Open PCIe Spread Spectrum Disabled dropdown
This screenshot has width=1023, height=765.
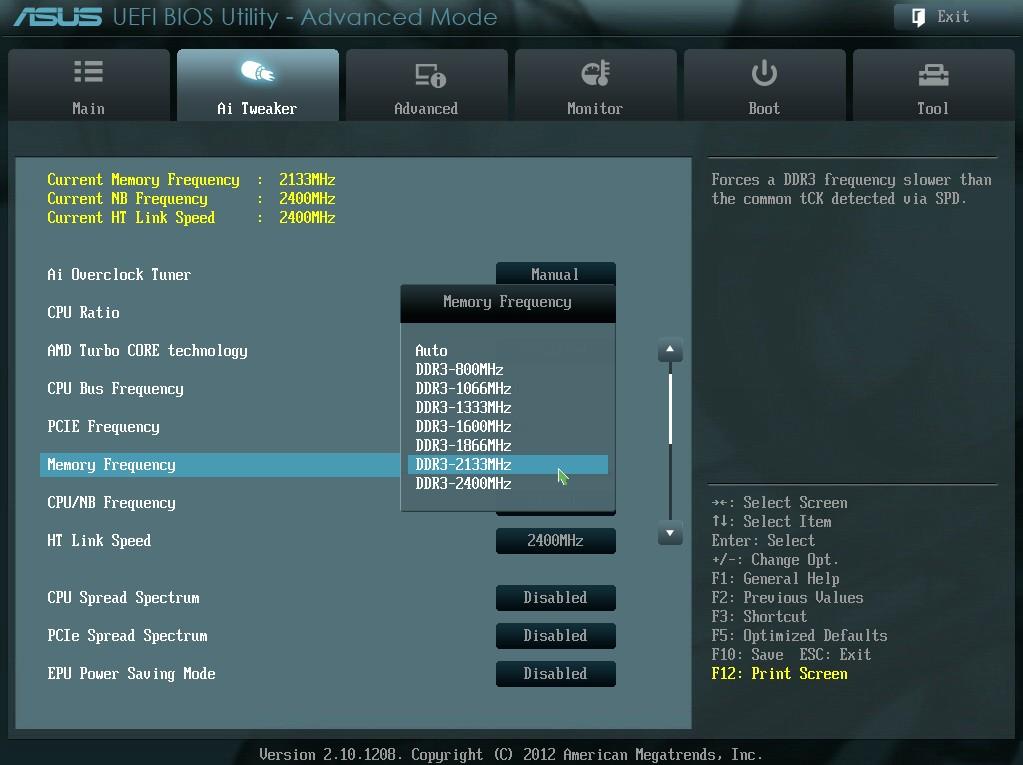pyautogui.click(x=555, y=635)
